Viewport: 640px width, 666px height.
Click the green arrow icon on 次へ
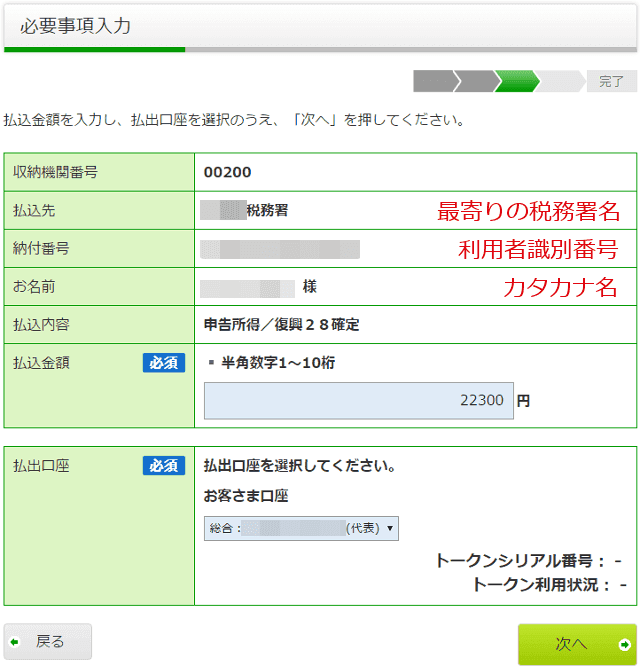coord(624,645)
